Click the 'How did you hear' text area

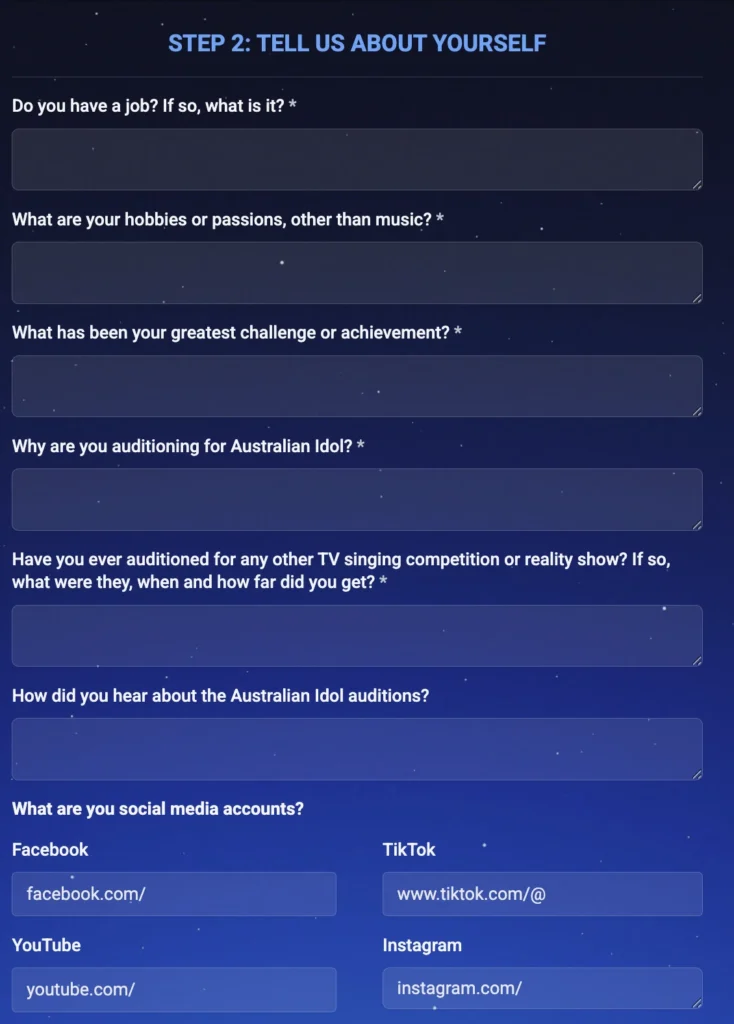(x=356, y=749)
